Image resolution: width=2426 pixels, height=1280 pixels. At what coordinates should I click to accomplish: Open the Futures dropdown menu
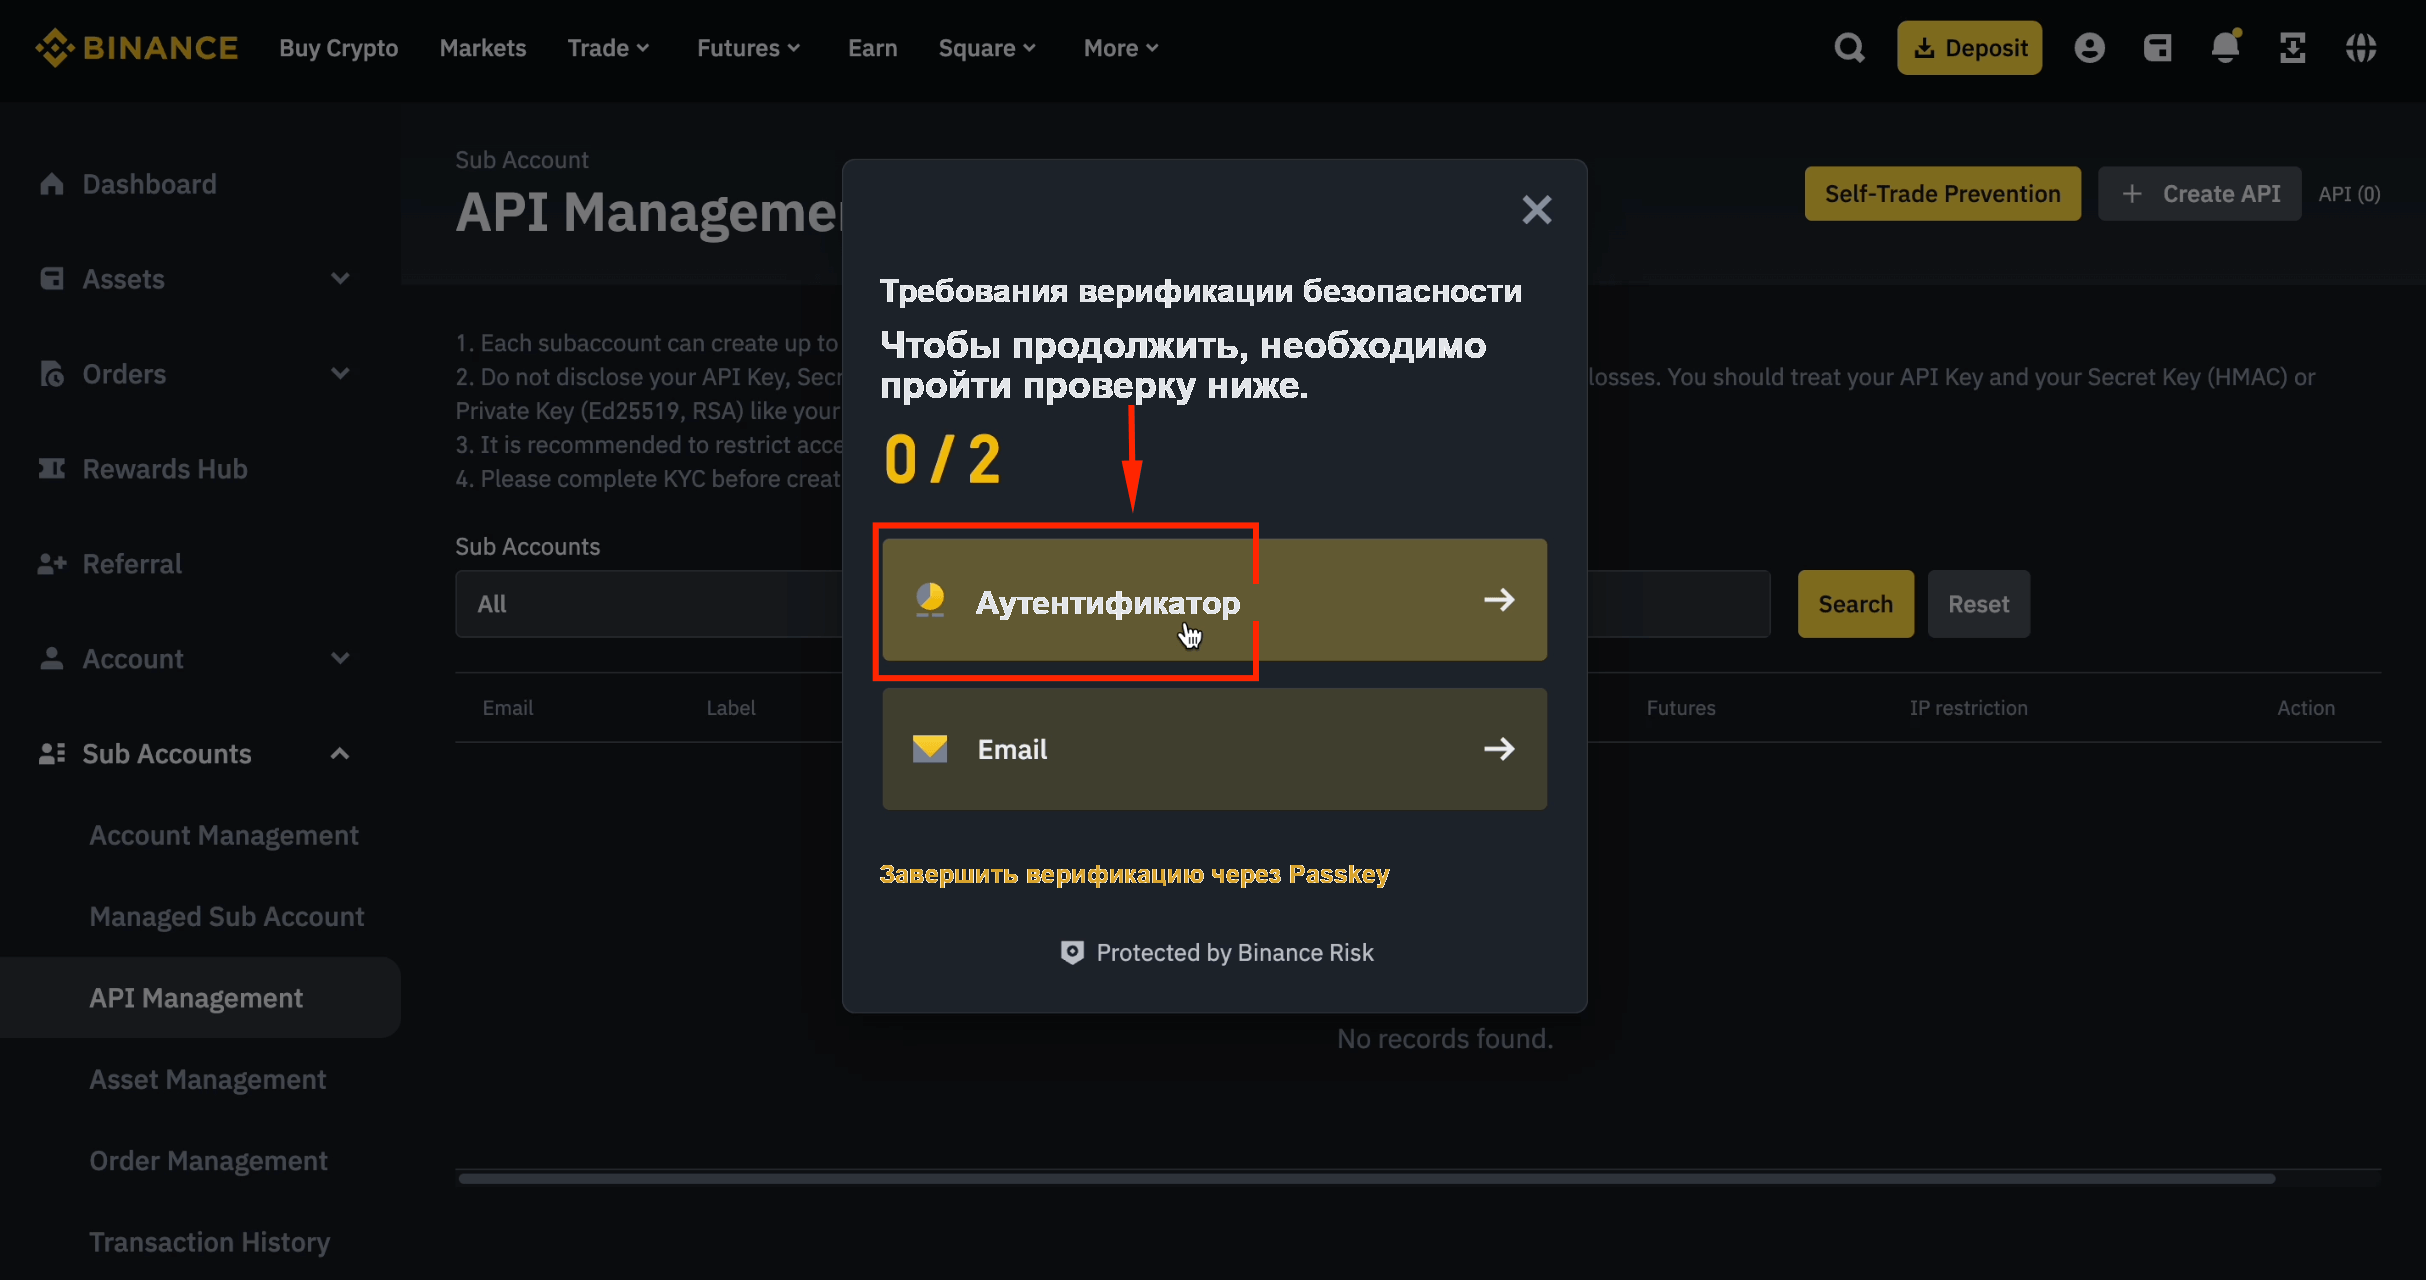point(748,48)
